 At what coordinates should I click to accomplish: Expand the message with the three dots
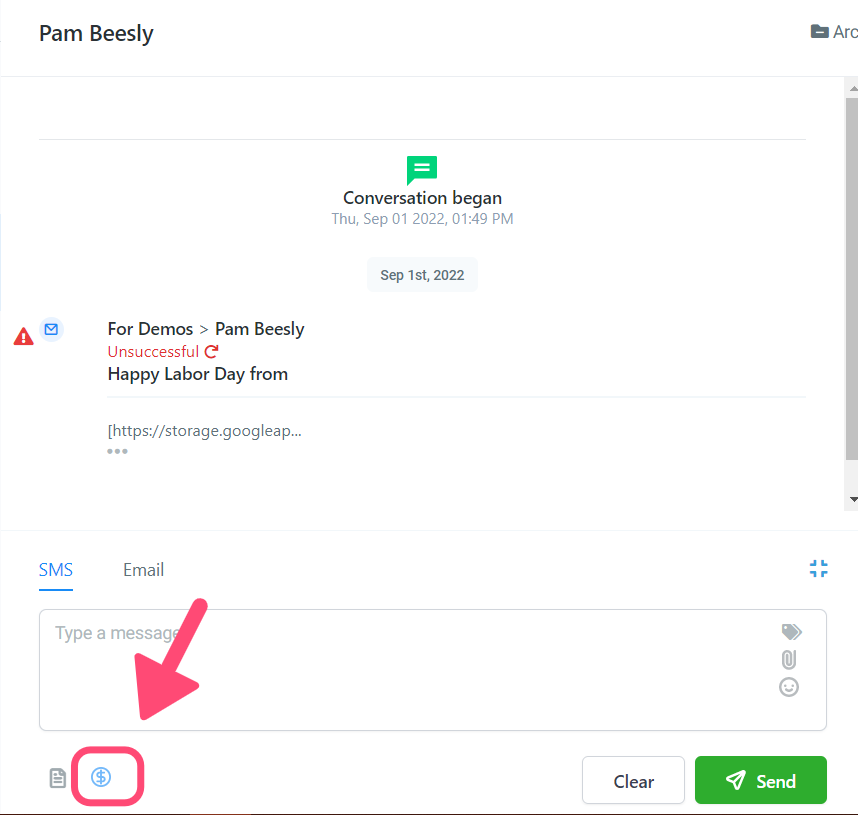click(117, 451)
